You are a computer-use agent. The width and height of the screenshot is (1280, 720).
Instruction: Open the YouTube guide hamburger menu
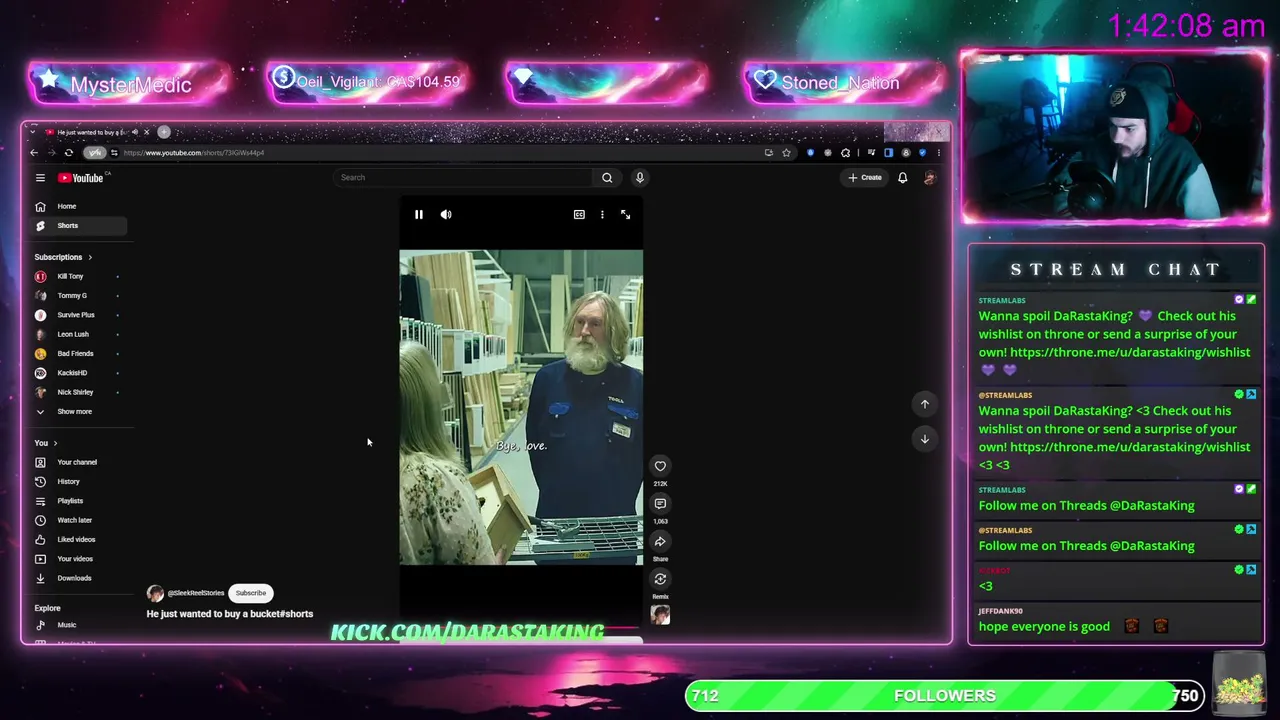pyautogui.click(x=40, y=178)
